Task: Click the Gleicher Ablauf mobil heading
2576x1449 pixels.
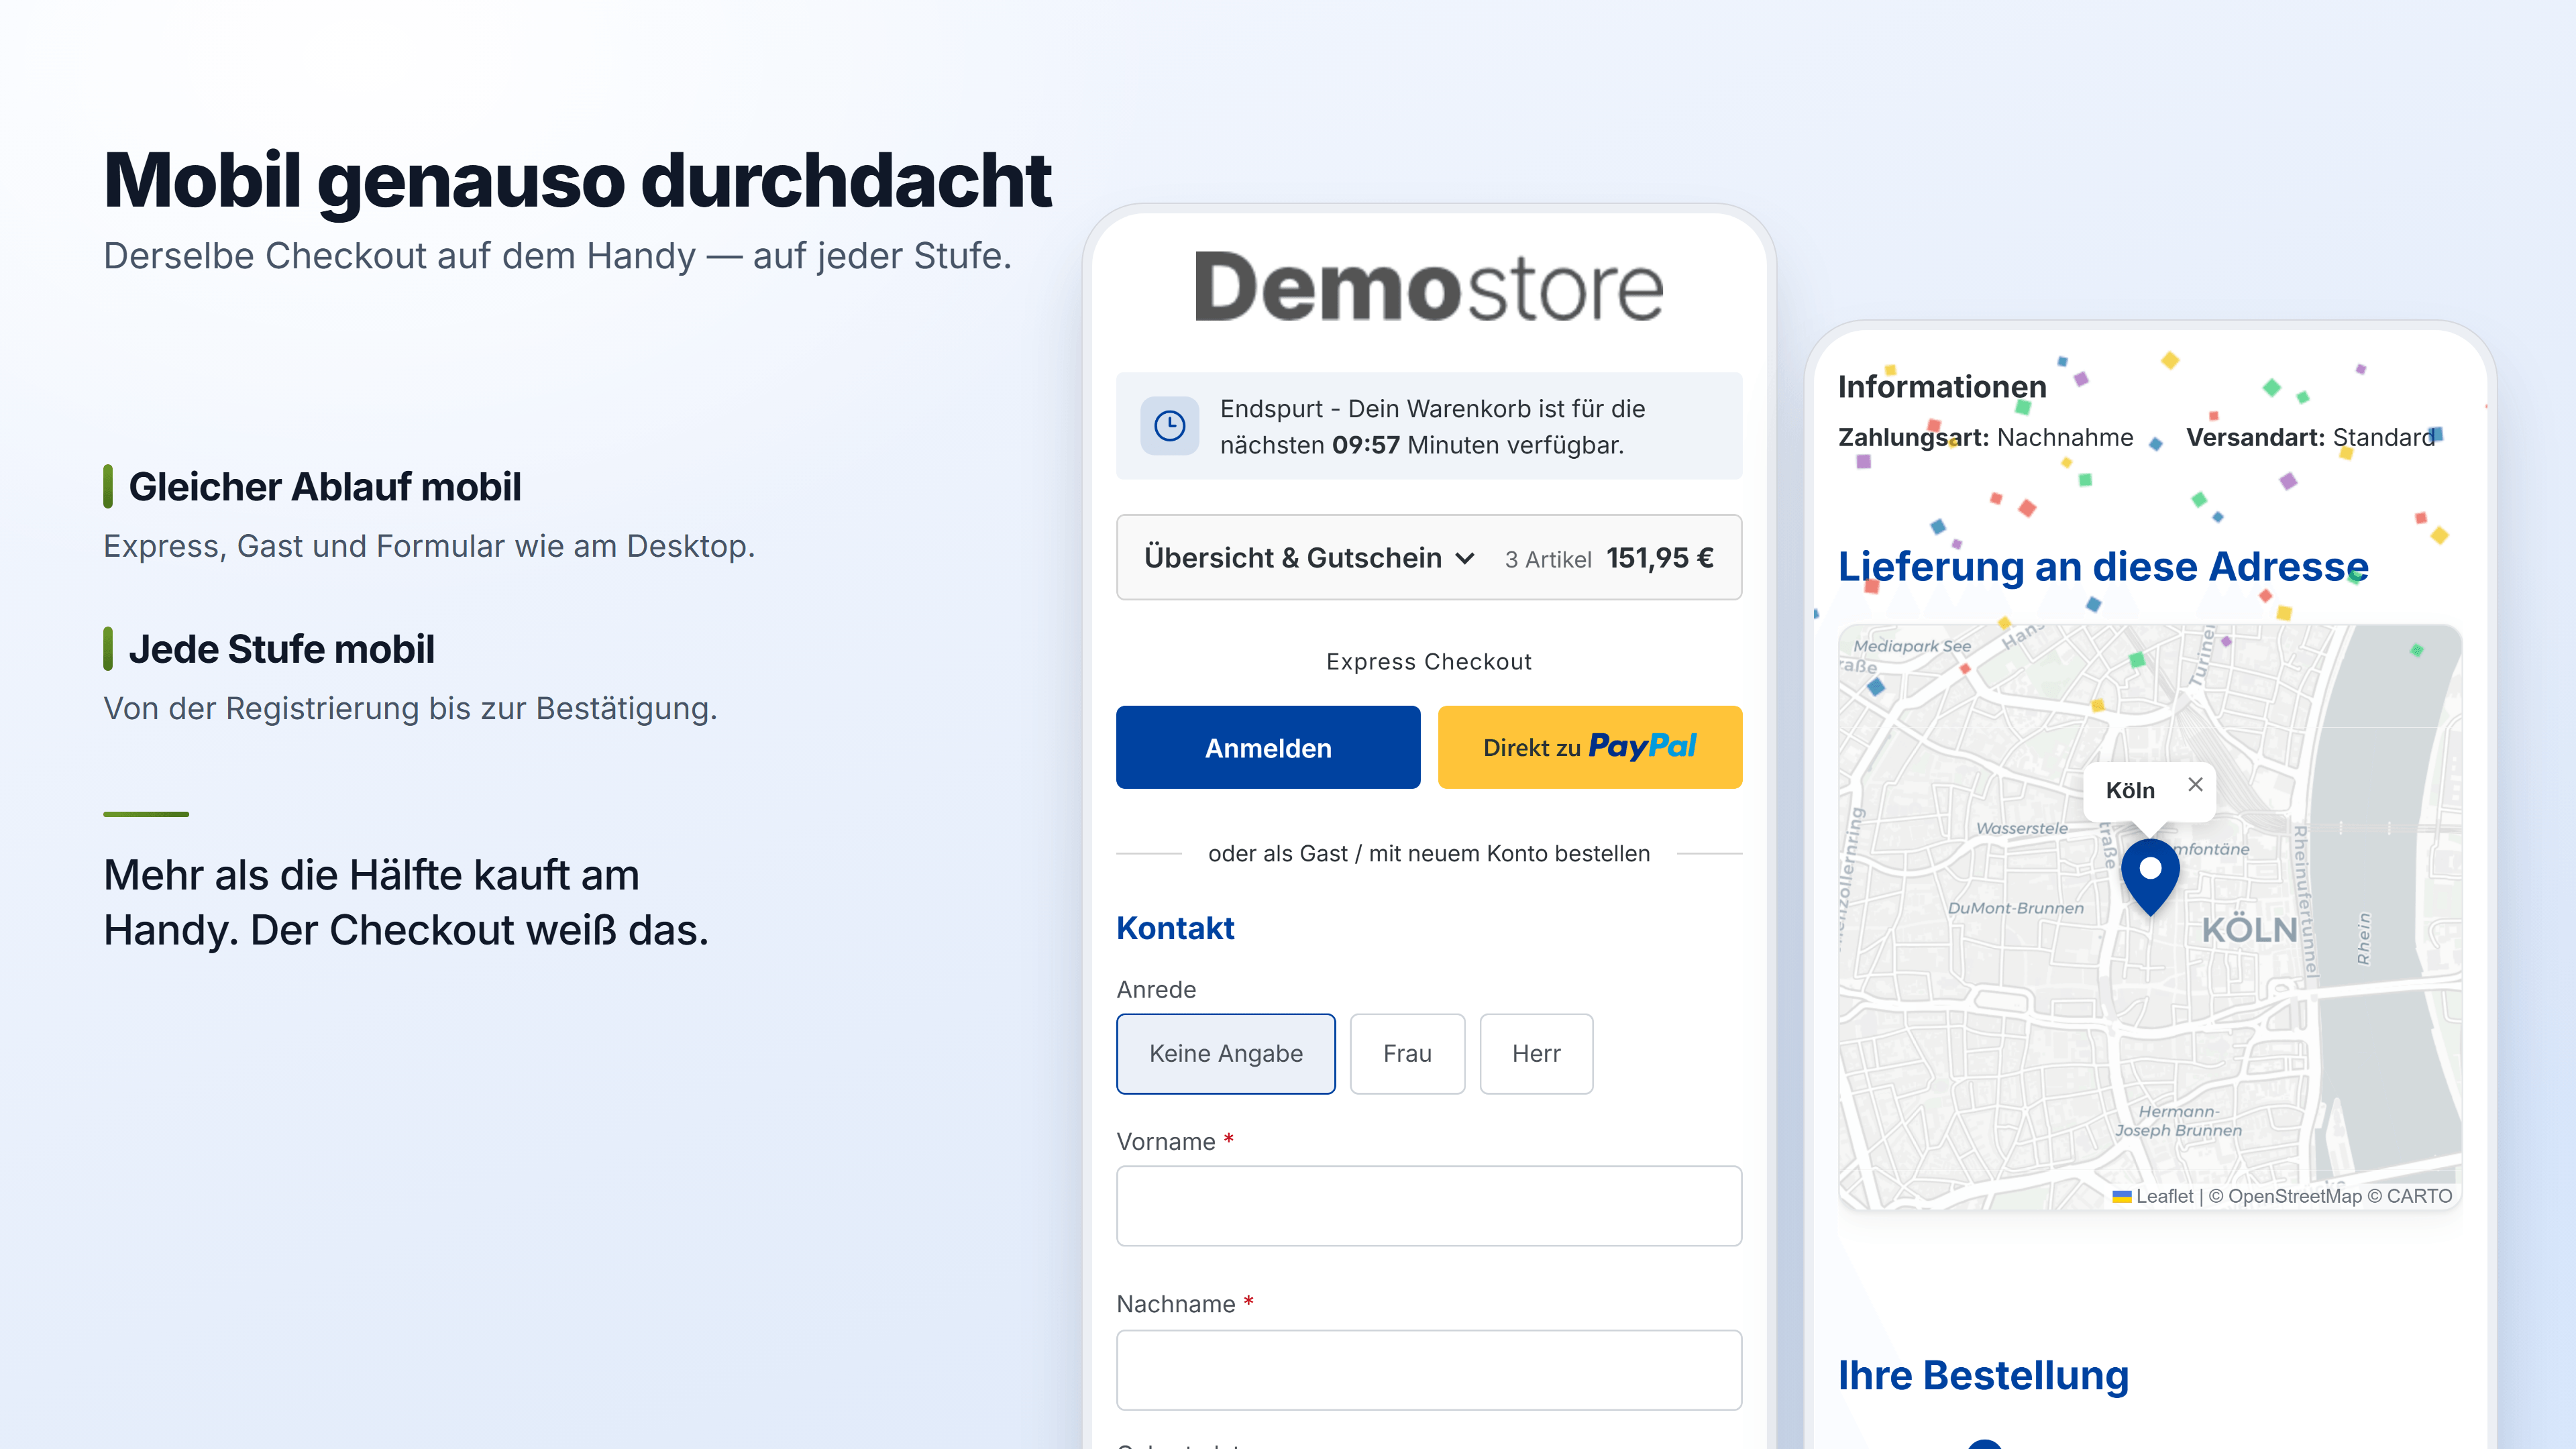Action: pyautogui.click(x=325, y=487)
